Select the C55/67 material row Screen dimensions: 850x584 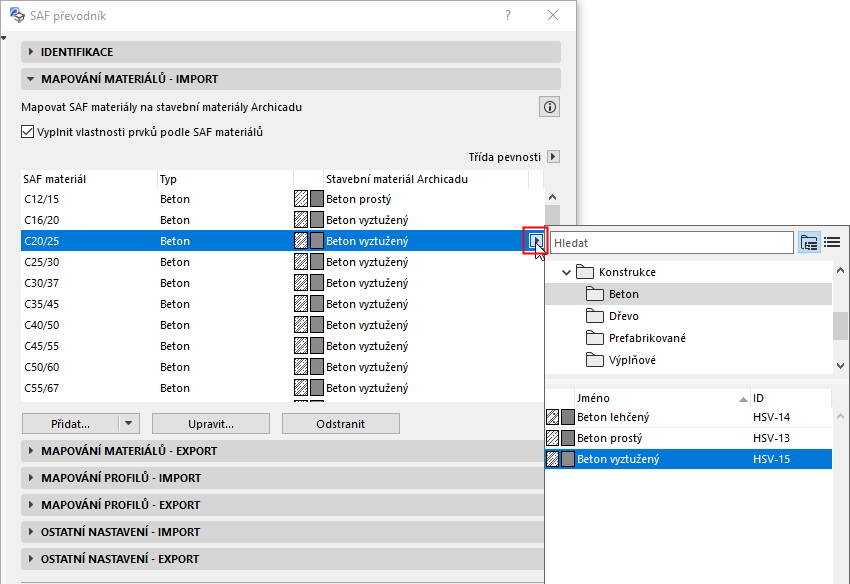[x=282, y=388]
